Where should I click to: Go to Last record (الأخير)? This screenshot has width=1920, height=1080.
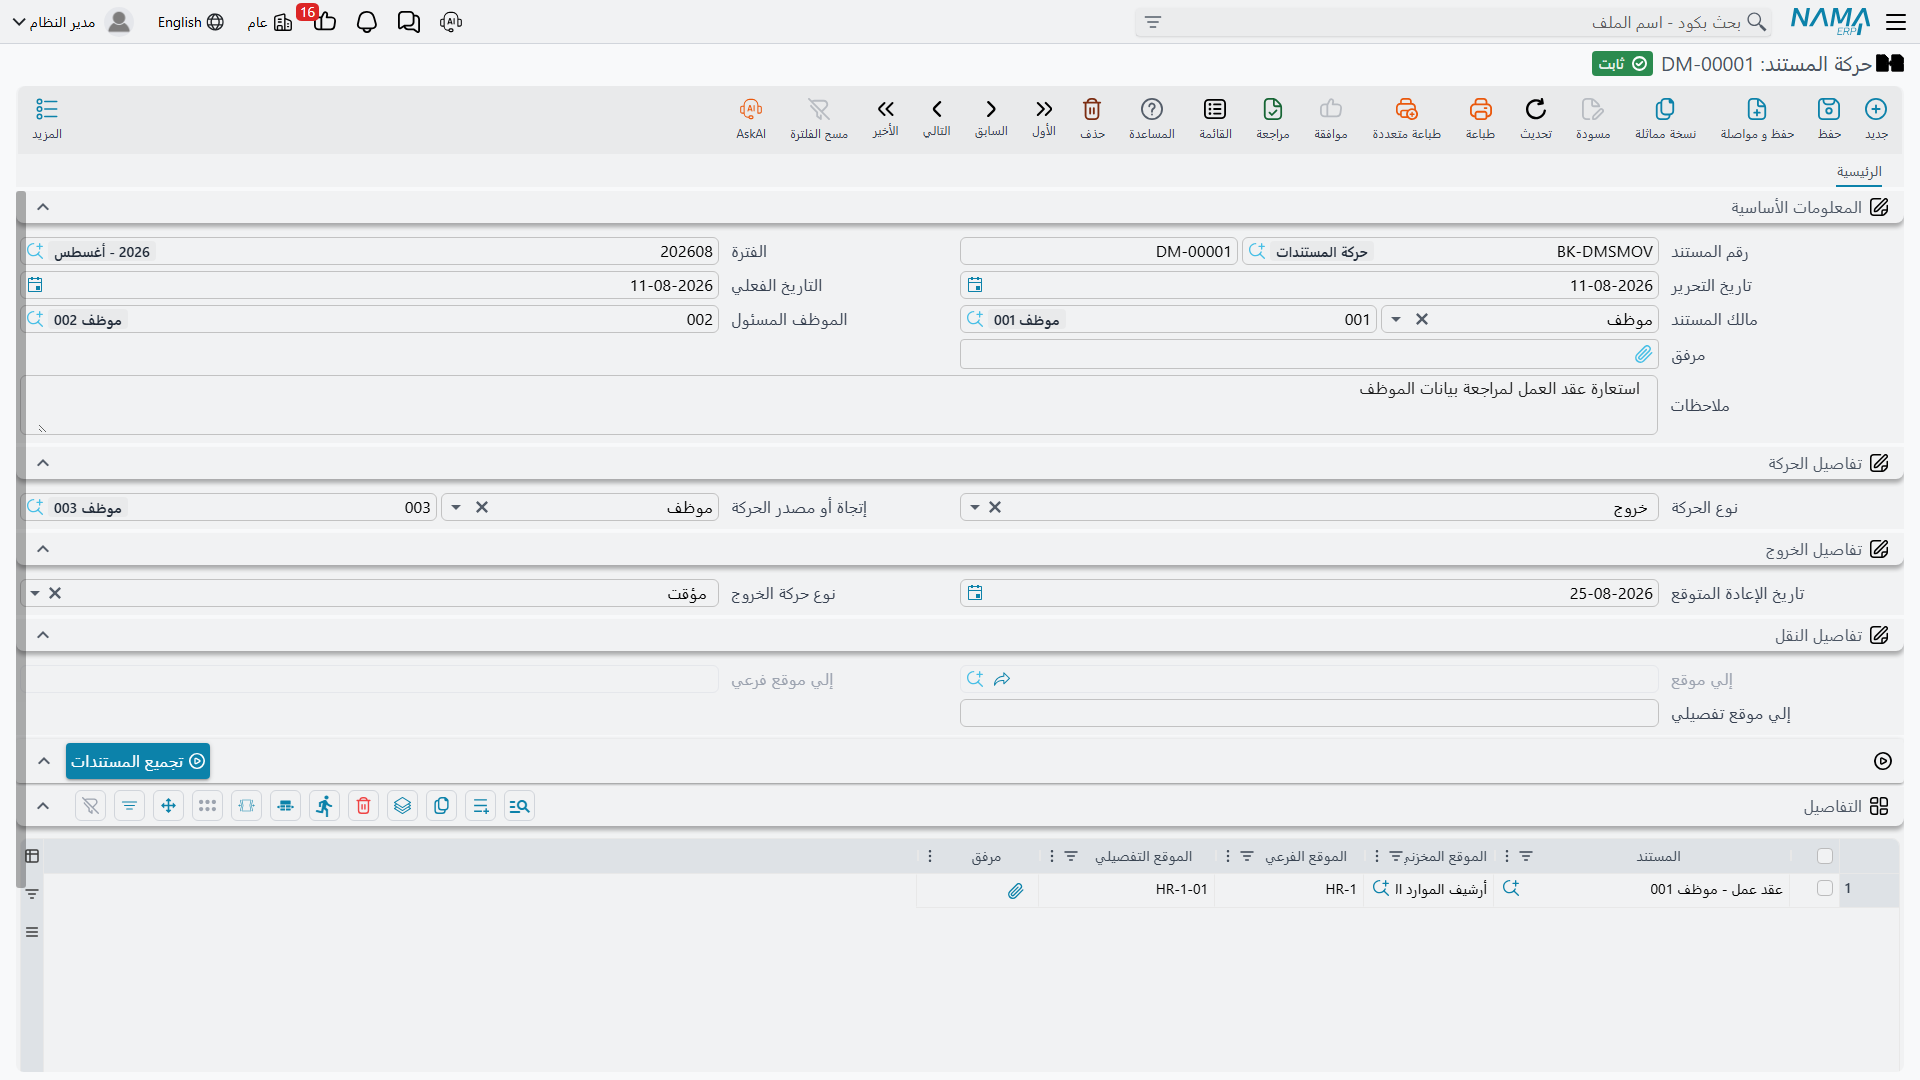[885, 109]
